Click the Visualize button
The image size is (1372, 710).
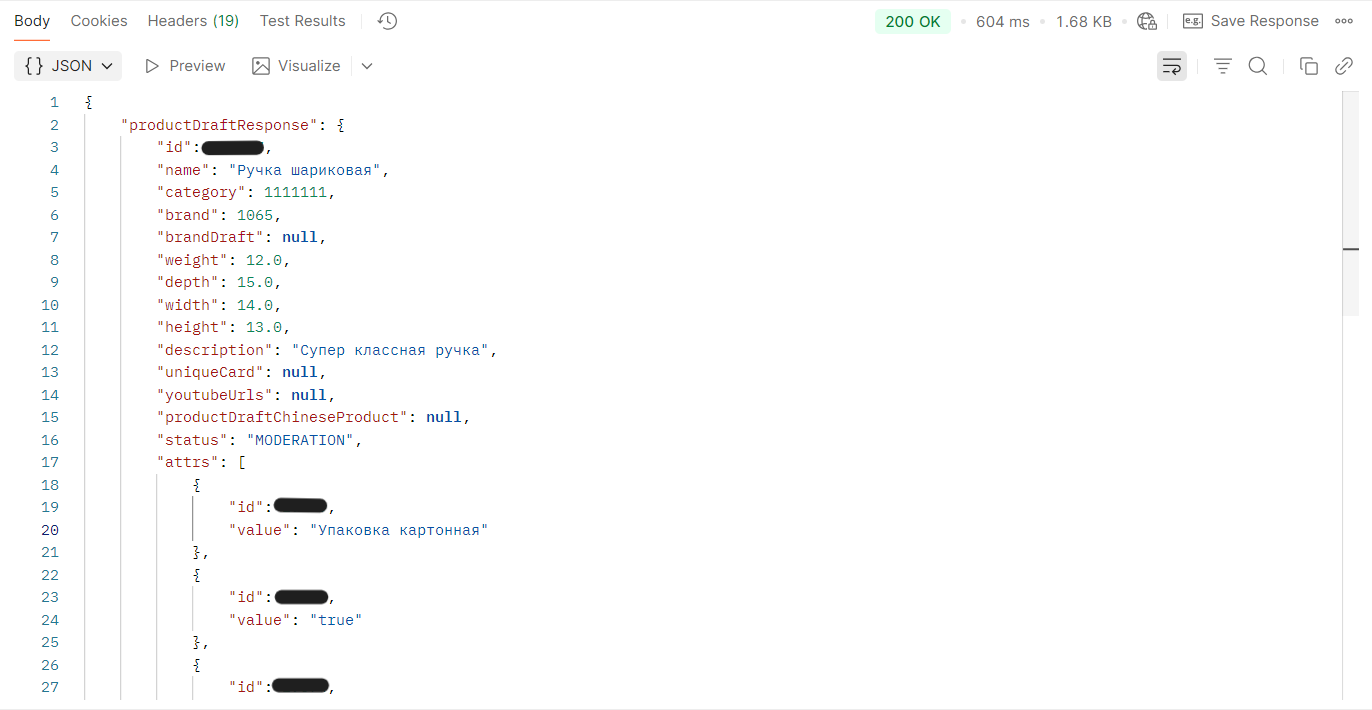[x=296, y=66]
